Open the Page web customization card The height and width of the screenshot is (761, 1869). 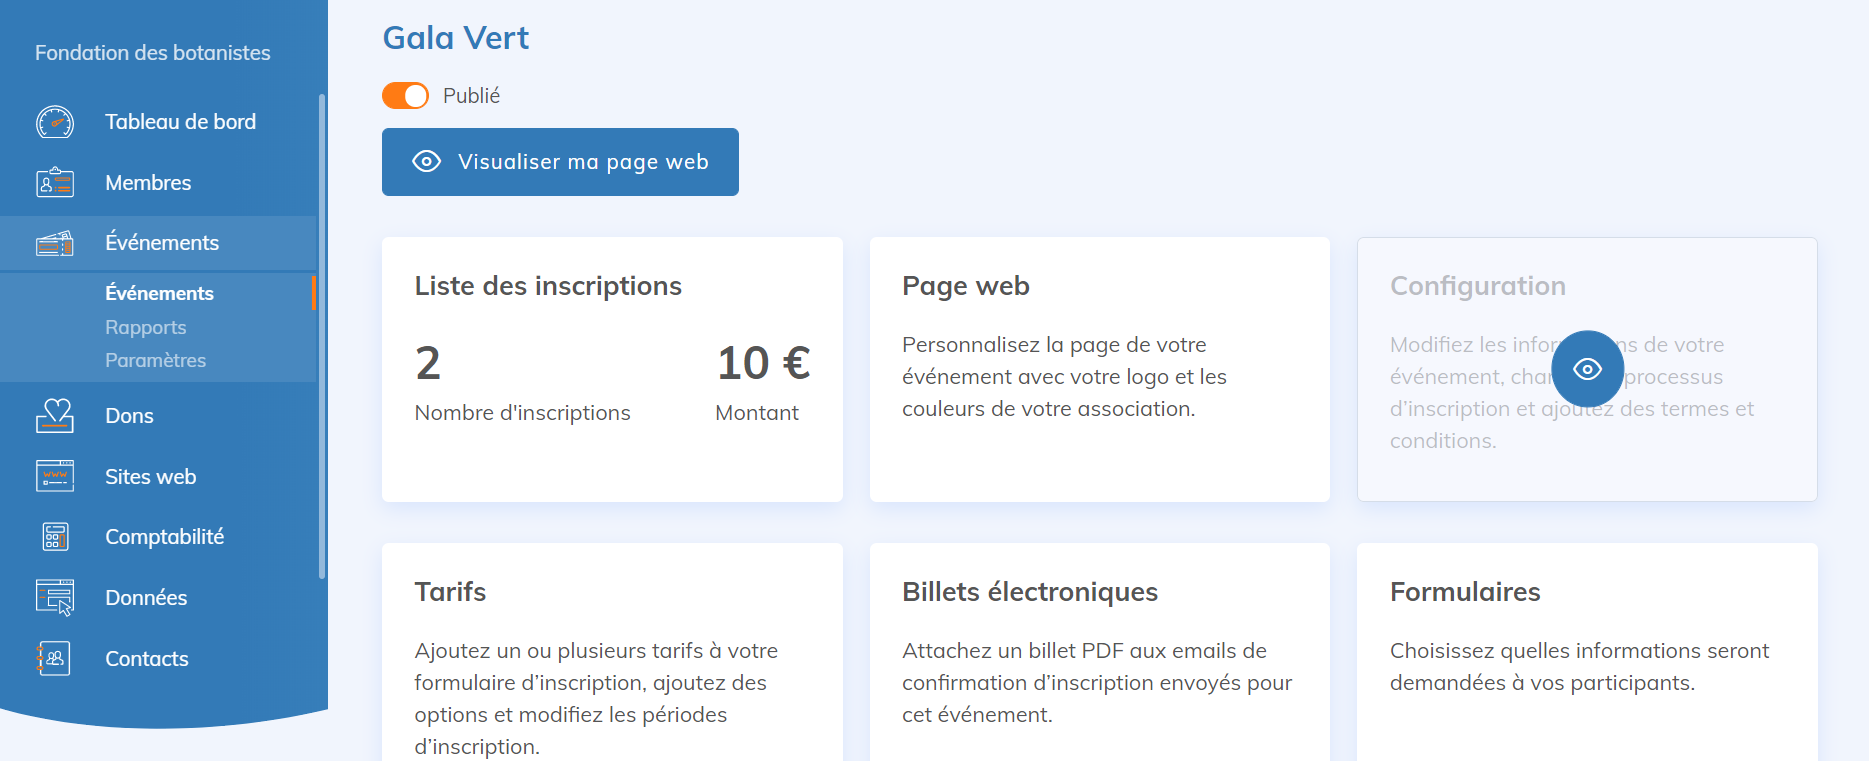tap(1099, 369)
